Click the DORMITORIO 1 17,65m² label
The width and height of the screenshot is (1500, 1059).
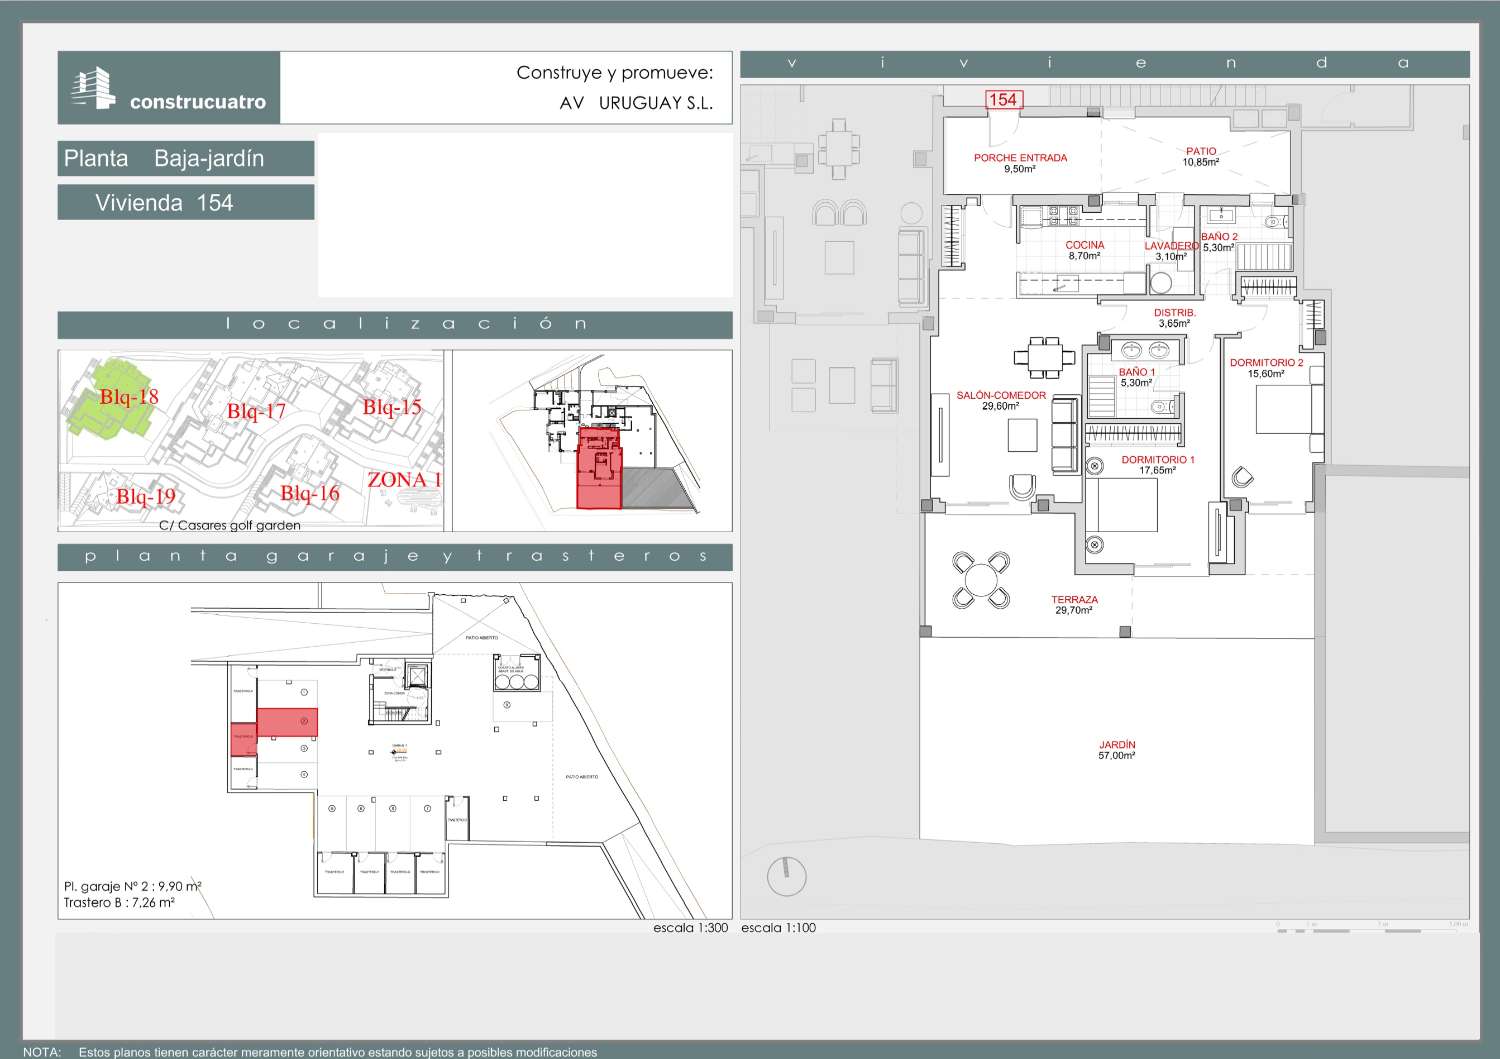[1158, 465]
